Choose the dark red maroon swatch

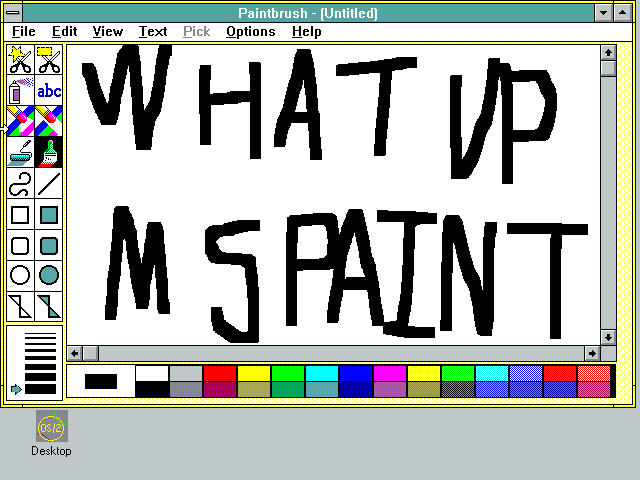pyautogui.click(x=220, y=389)
